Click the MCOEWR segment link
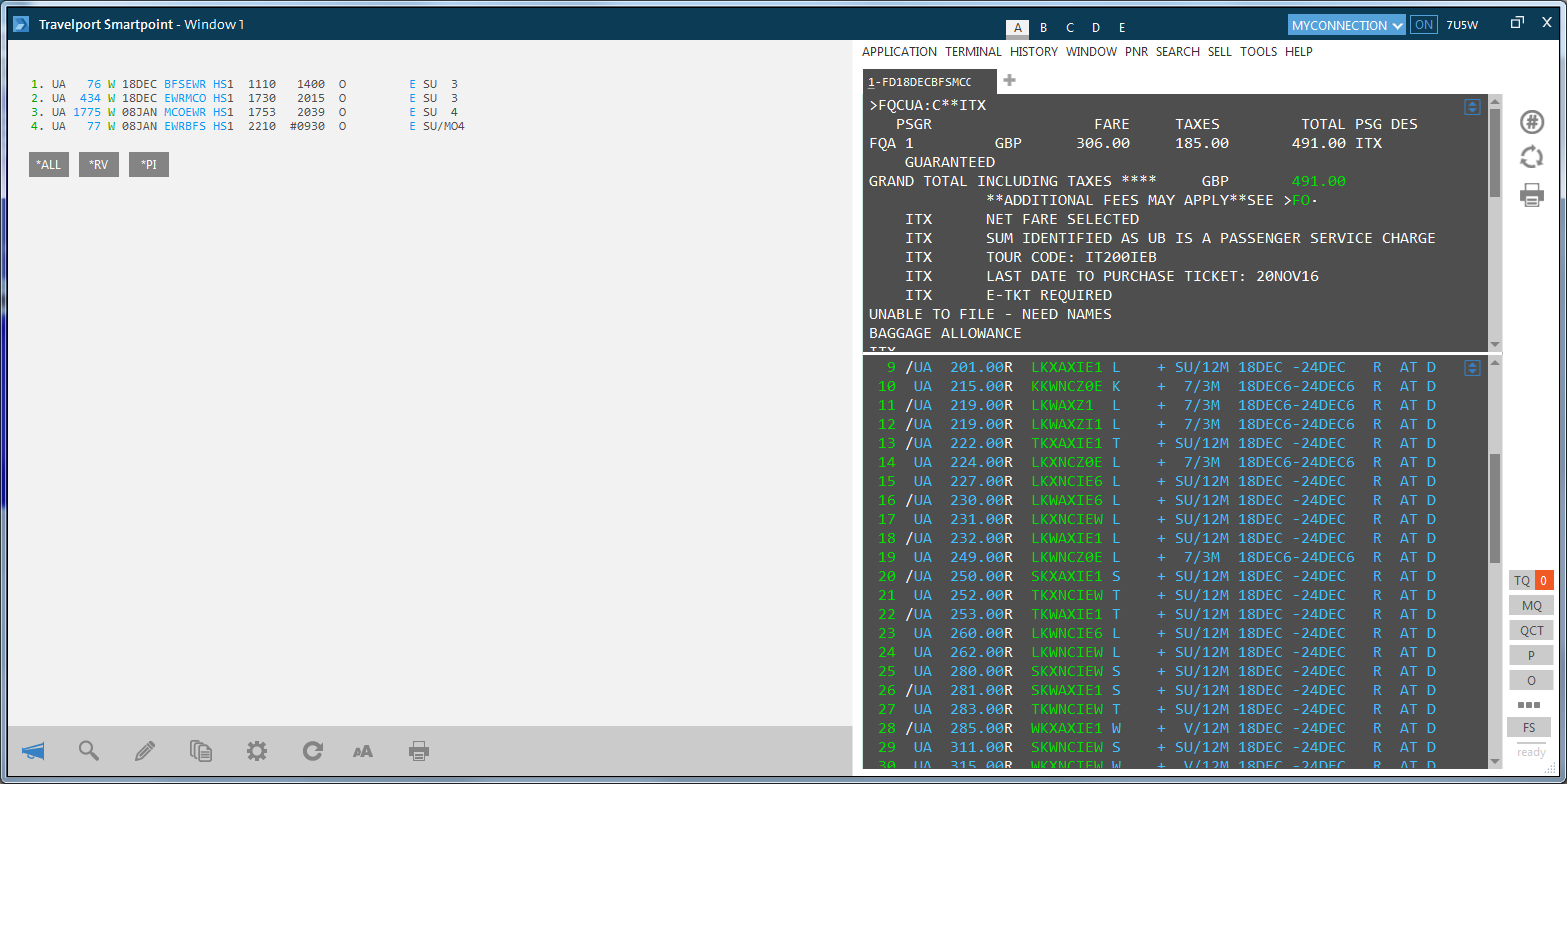 tap(185, 113)
